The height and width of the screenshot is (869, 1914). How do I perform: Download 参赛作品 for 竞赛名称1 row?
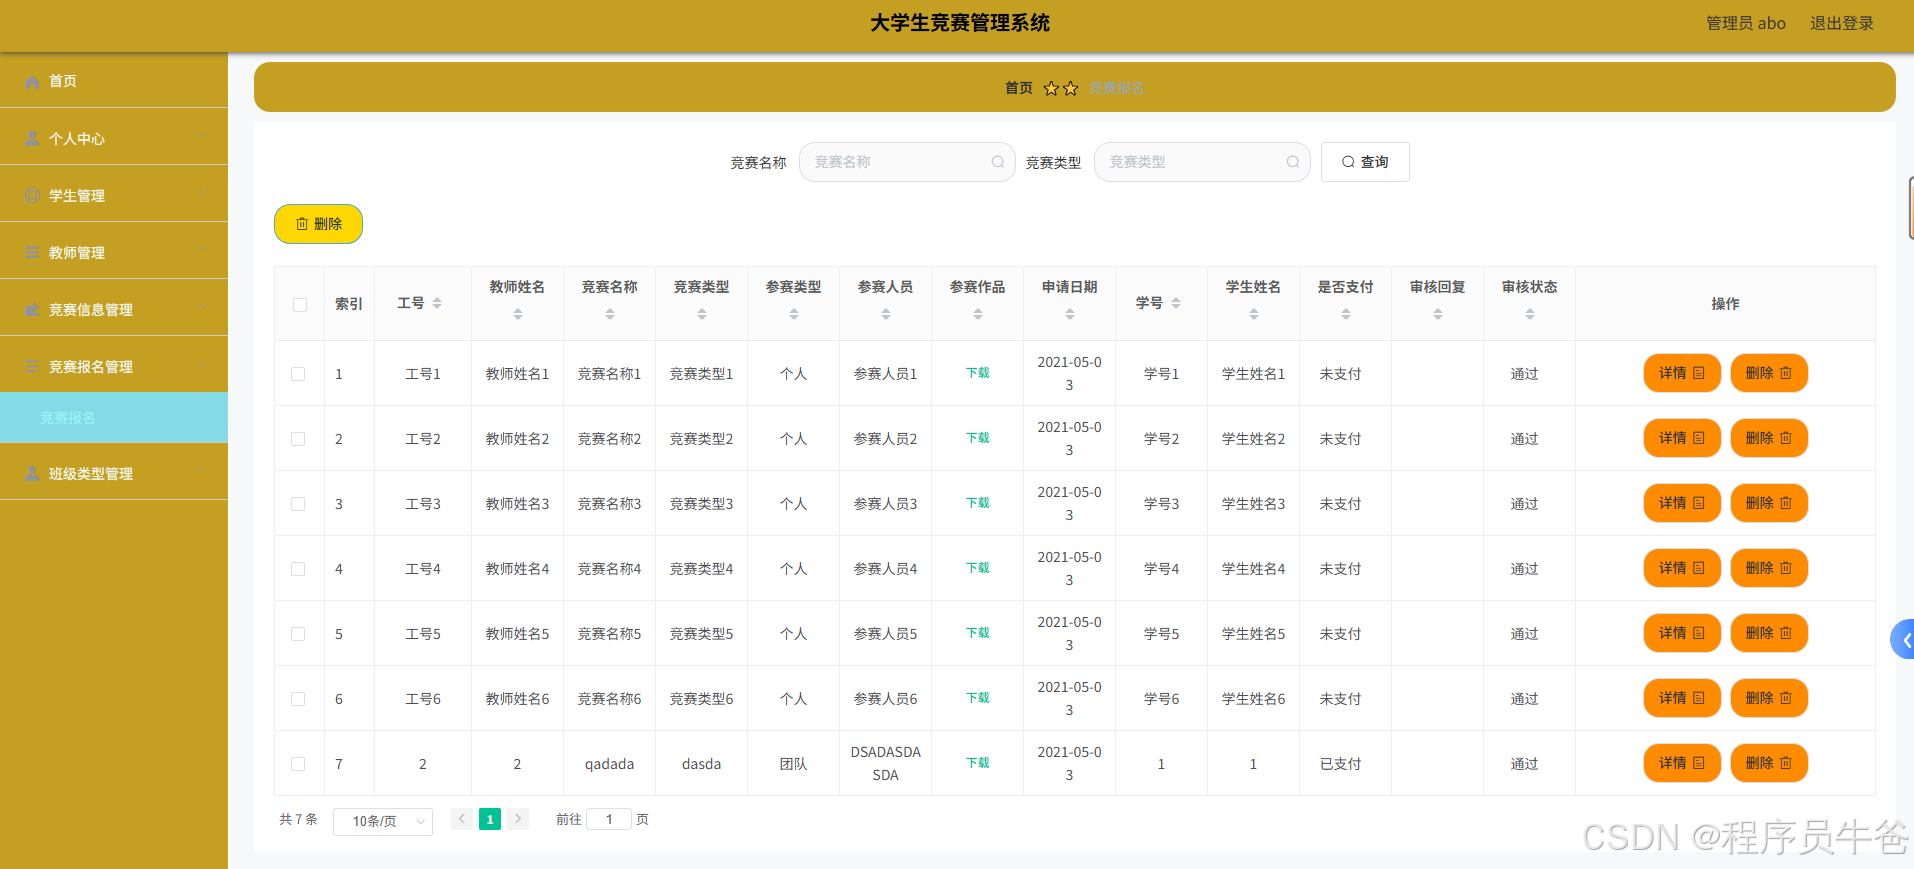[x=978, y=373]
